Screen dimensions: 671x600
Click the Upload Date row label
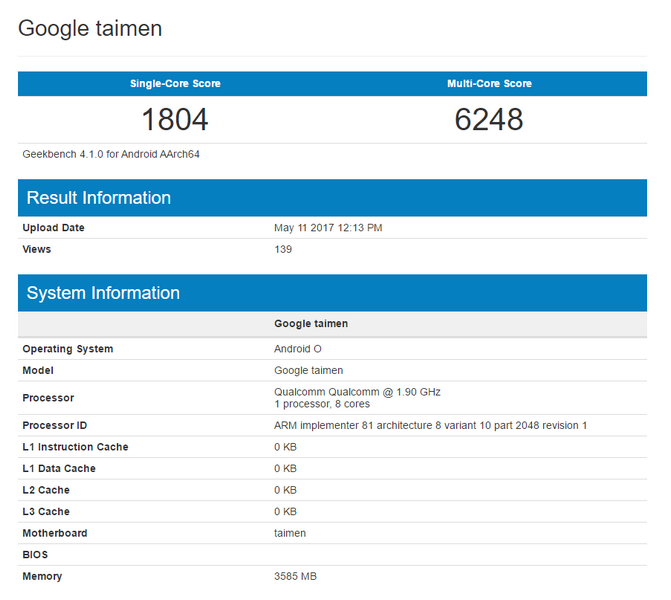(x=54, y=228)
